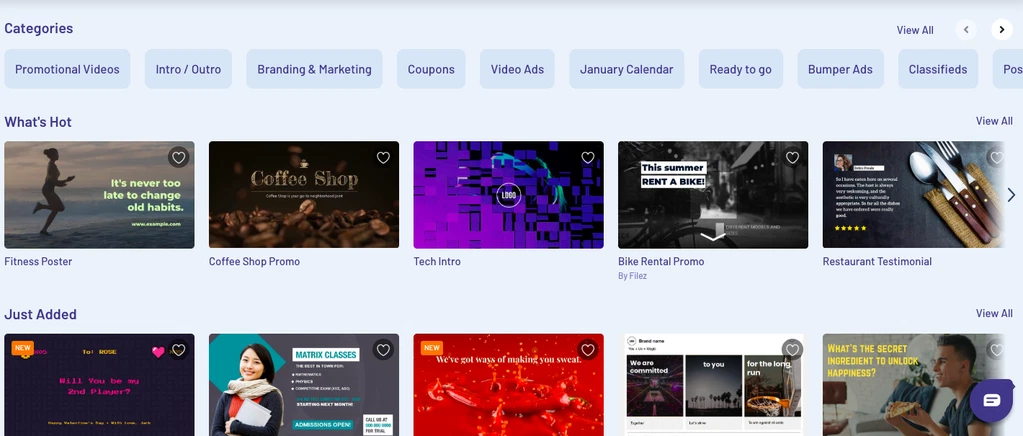View All in Just Added section
The width and height of the screenshot is (1023, 436).
tap(994, 313)
